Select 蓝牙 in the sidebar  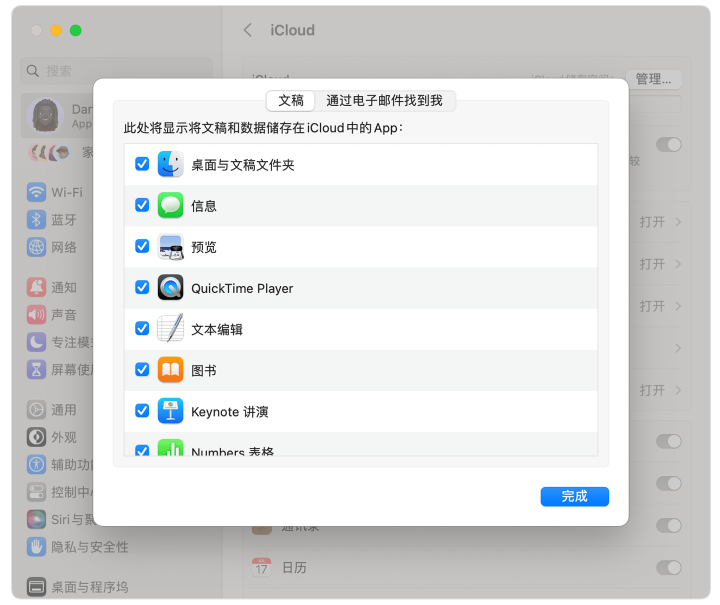click(63, 220)
